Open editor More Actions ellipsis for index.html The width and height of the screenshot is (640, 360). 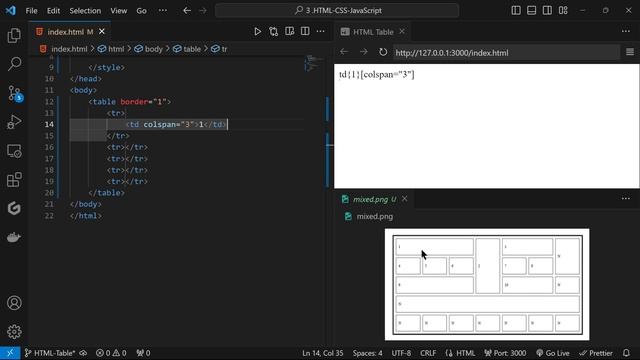320,31
